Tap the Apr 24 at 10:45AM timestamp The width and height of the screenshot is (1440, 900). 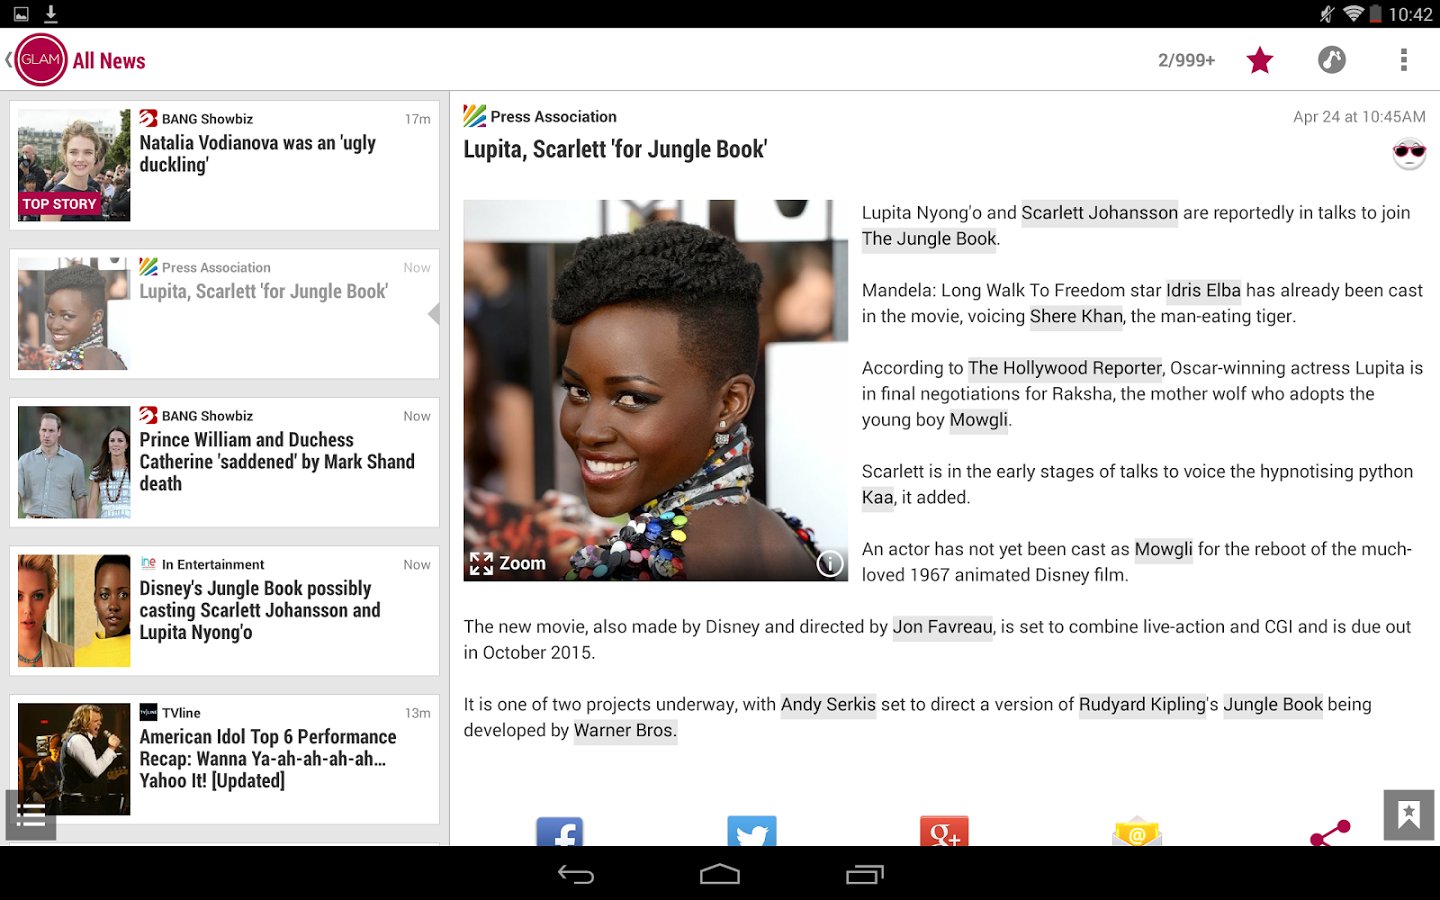pyautogui.click(x=1359, y=117)
